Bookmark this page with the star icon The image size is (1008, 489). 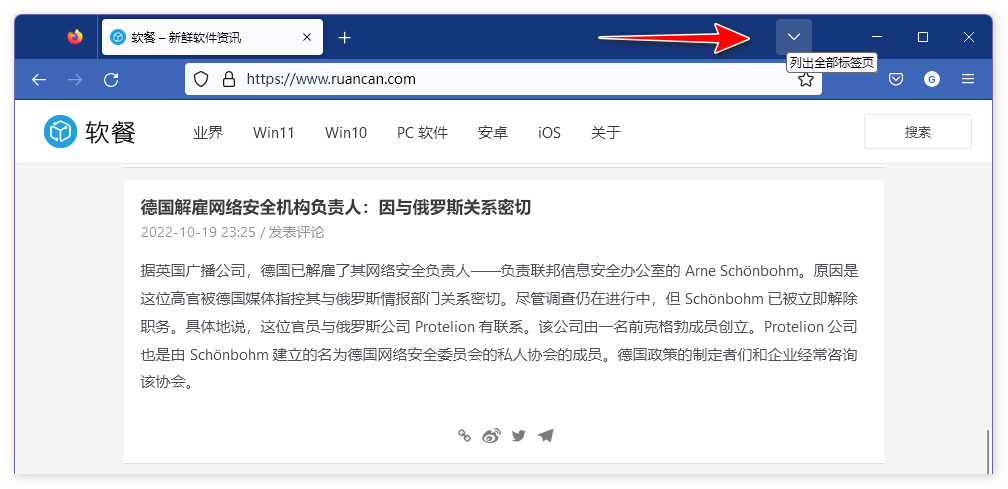(805, 79)
